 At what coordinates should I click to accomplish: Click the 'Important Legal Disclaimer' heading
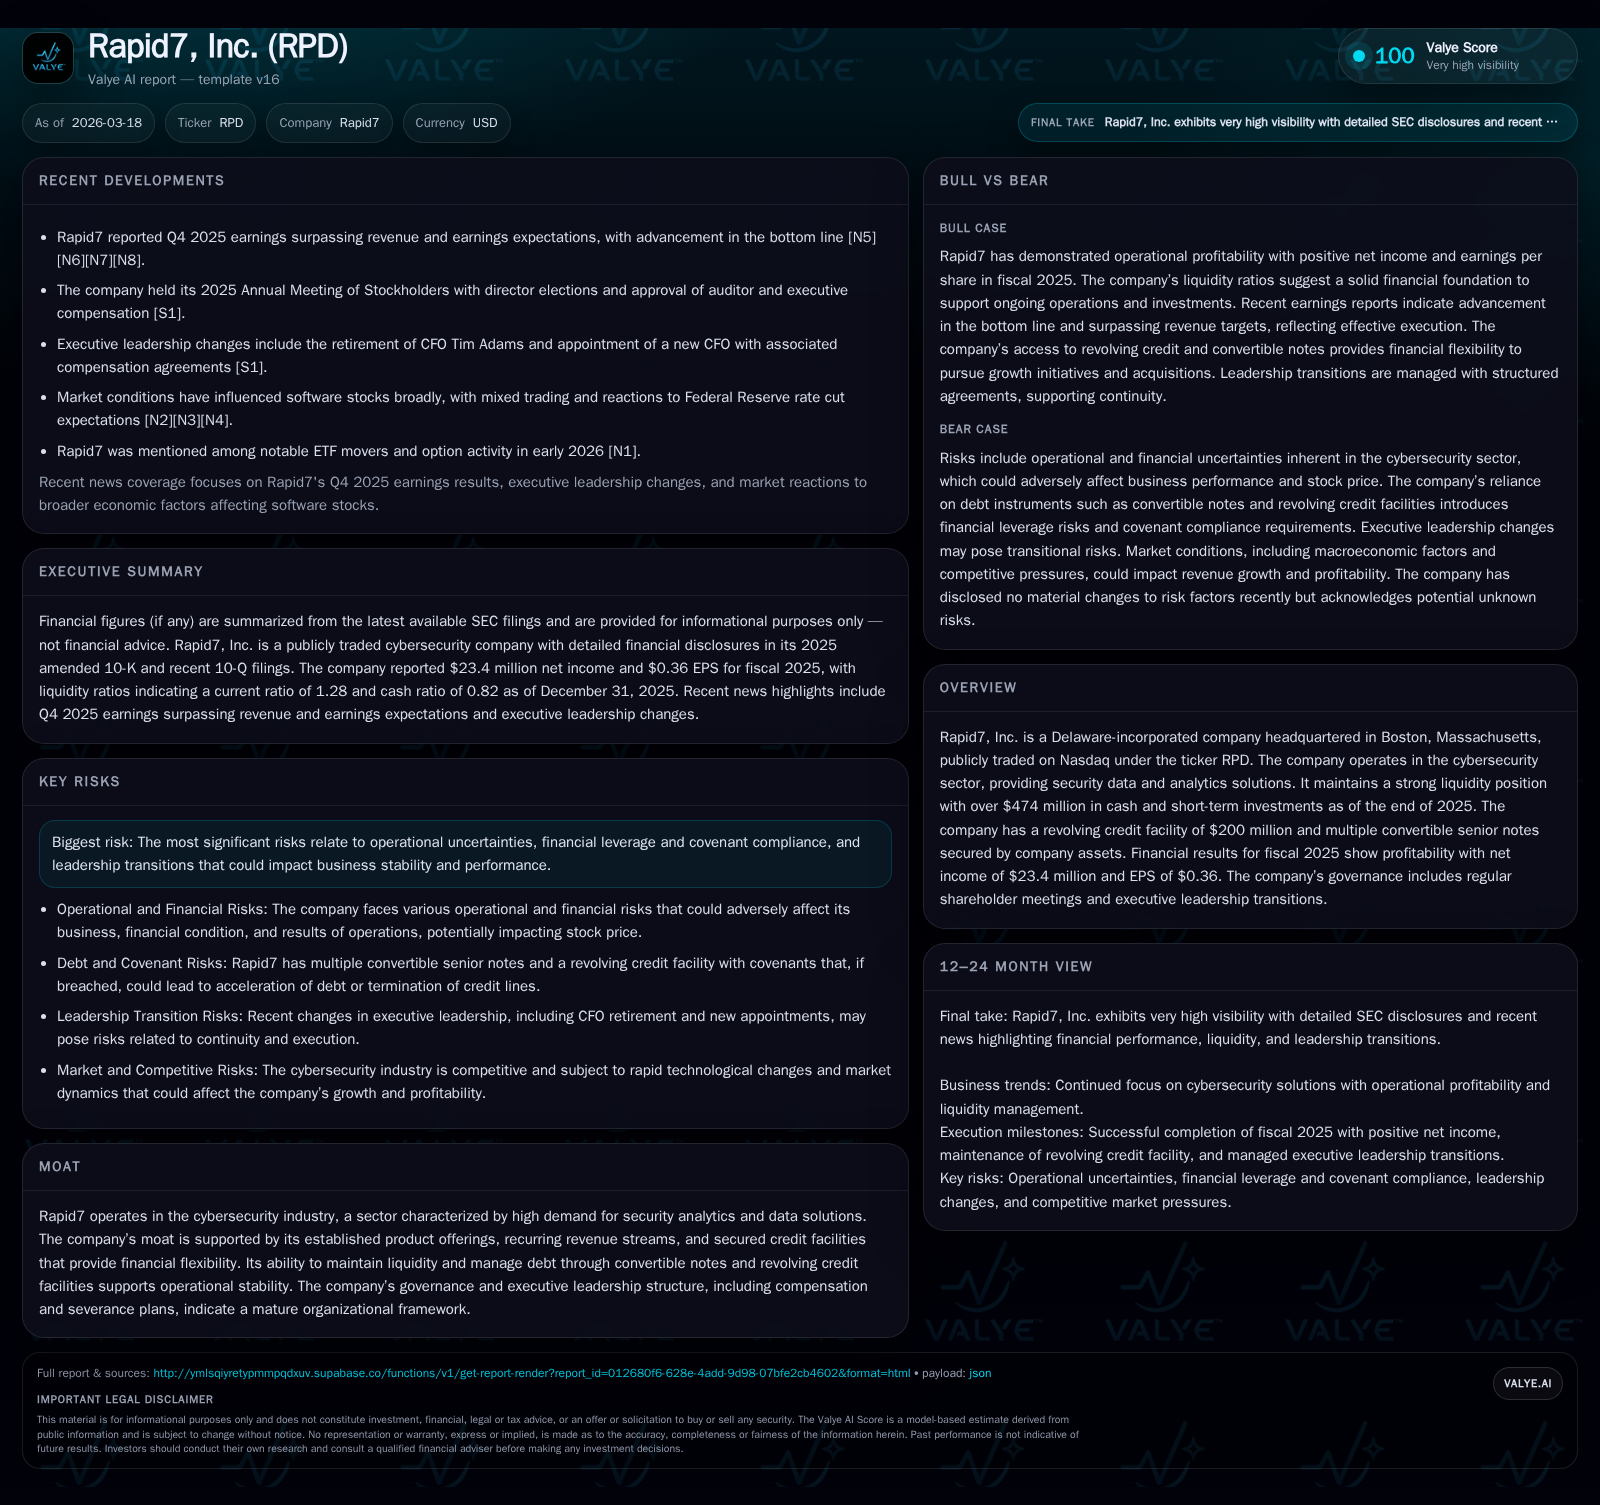125,1400
